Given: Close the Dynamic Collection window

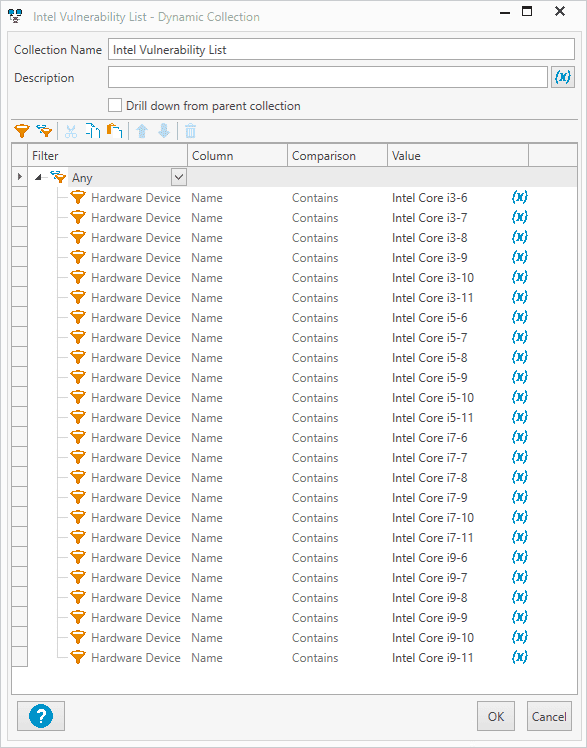Looking at the screenshot, I should pos(560,11).
